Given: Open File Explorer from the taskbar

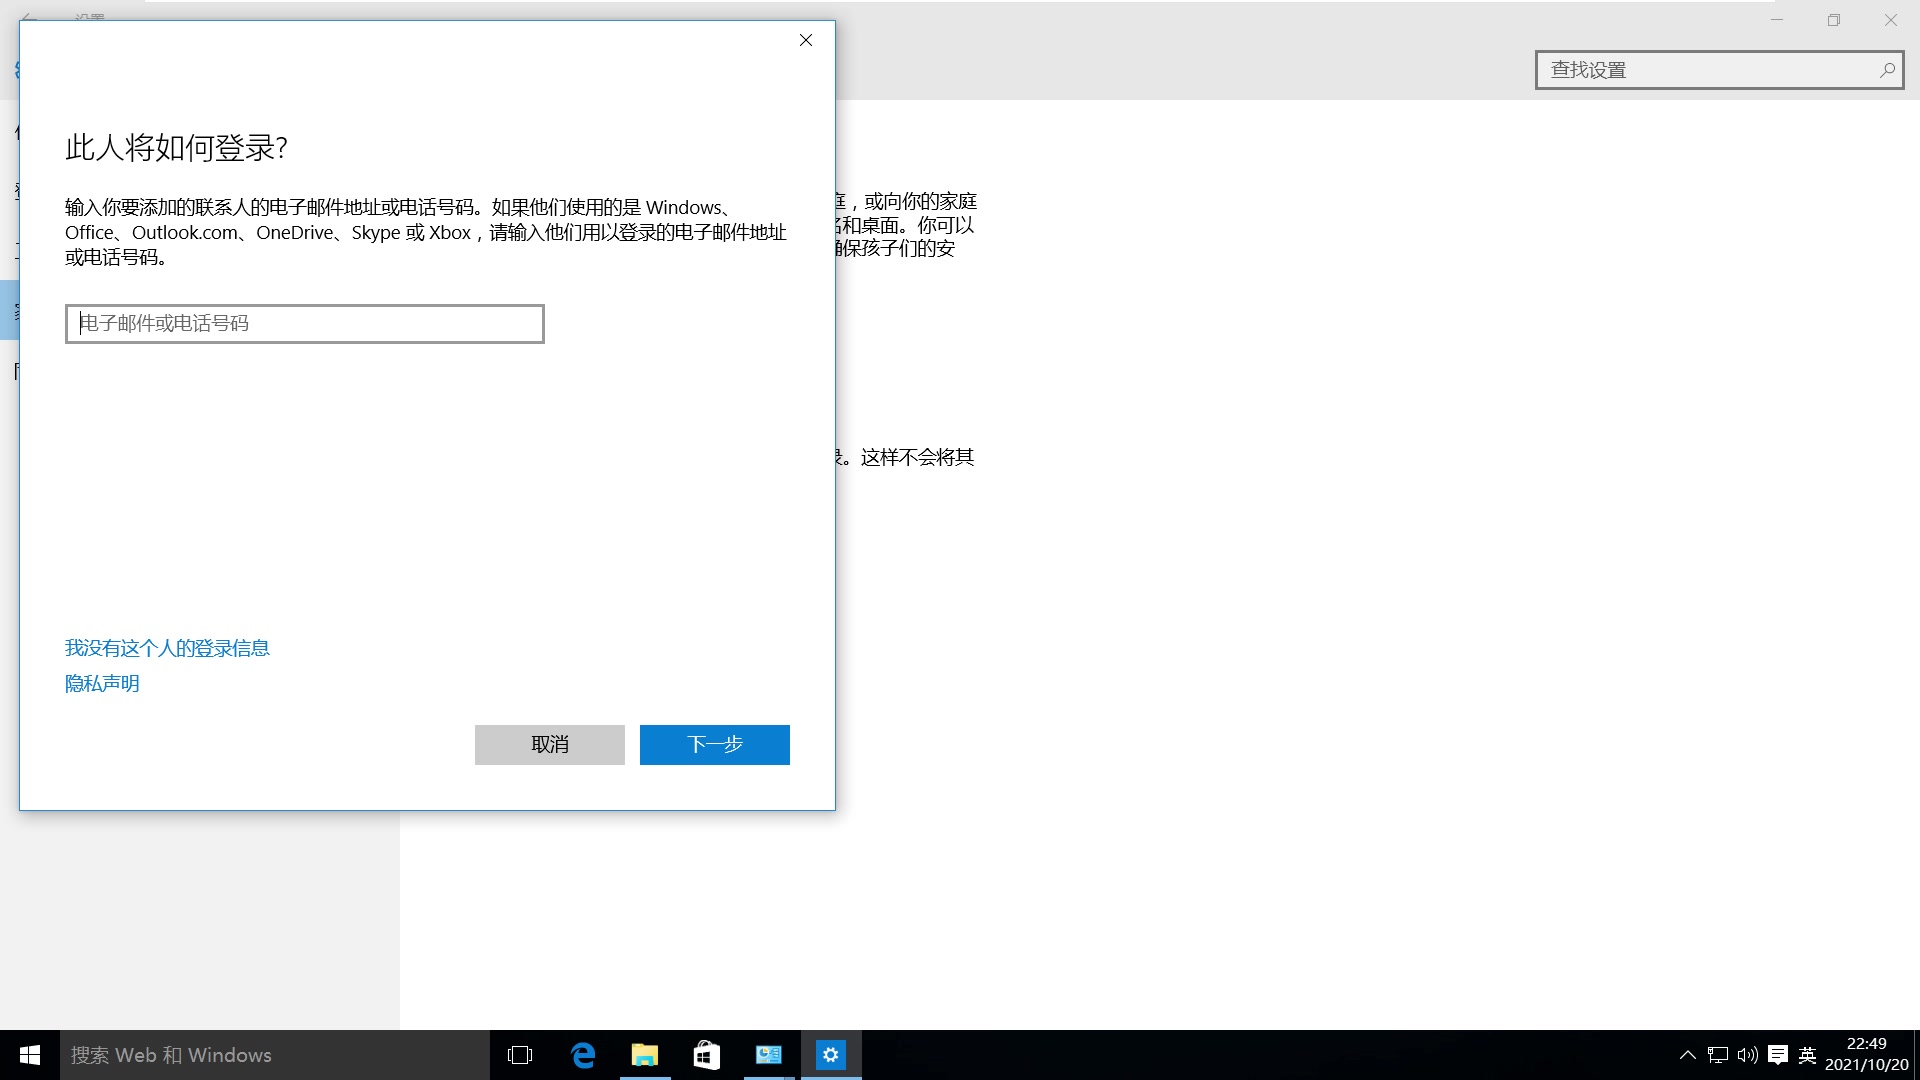Looking at the screenshot, I should point(645,1055).
